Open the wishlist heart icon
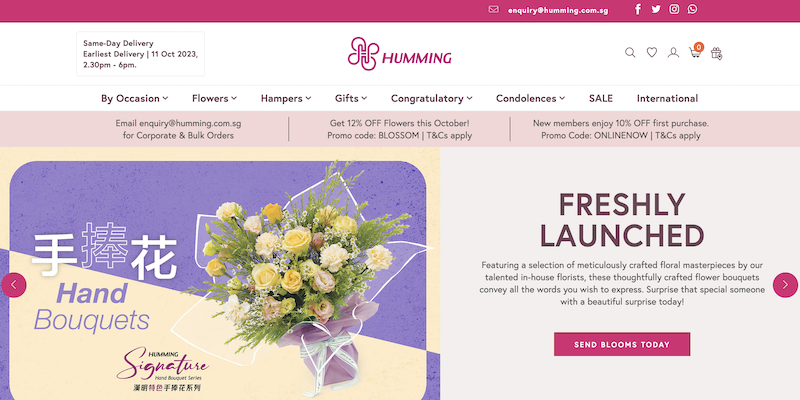The height and width of the screenshot is (400, 800). coord(652,53)
